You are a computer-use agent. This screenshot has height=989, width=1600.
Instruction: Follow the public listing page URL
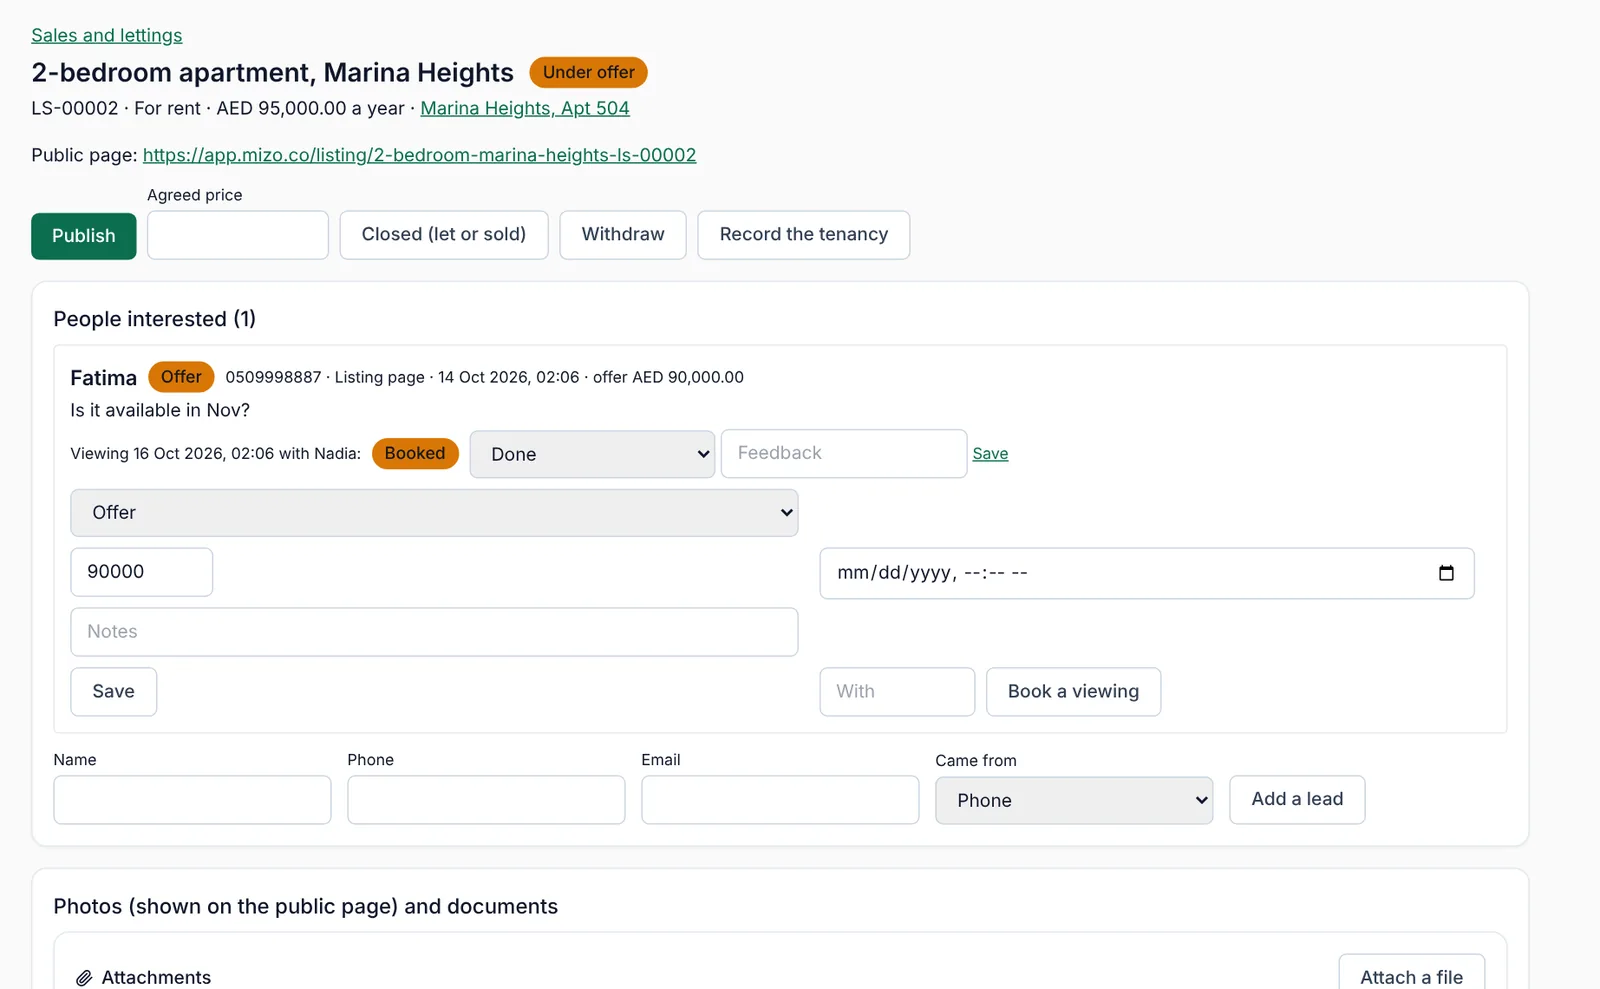420,155
